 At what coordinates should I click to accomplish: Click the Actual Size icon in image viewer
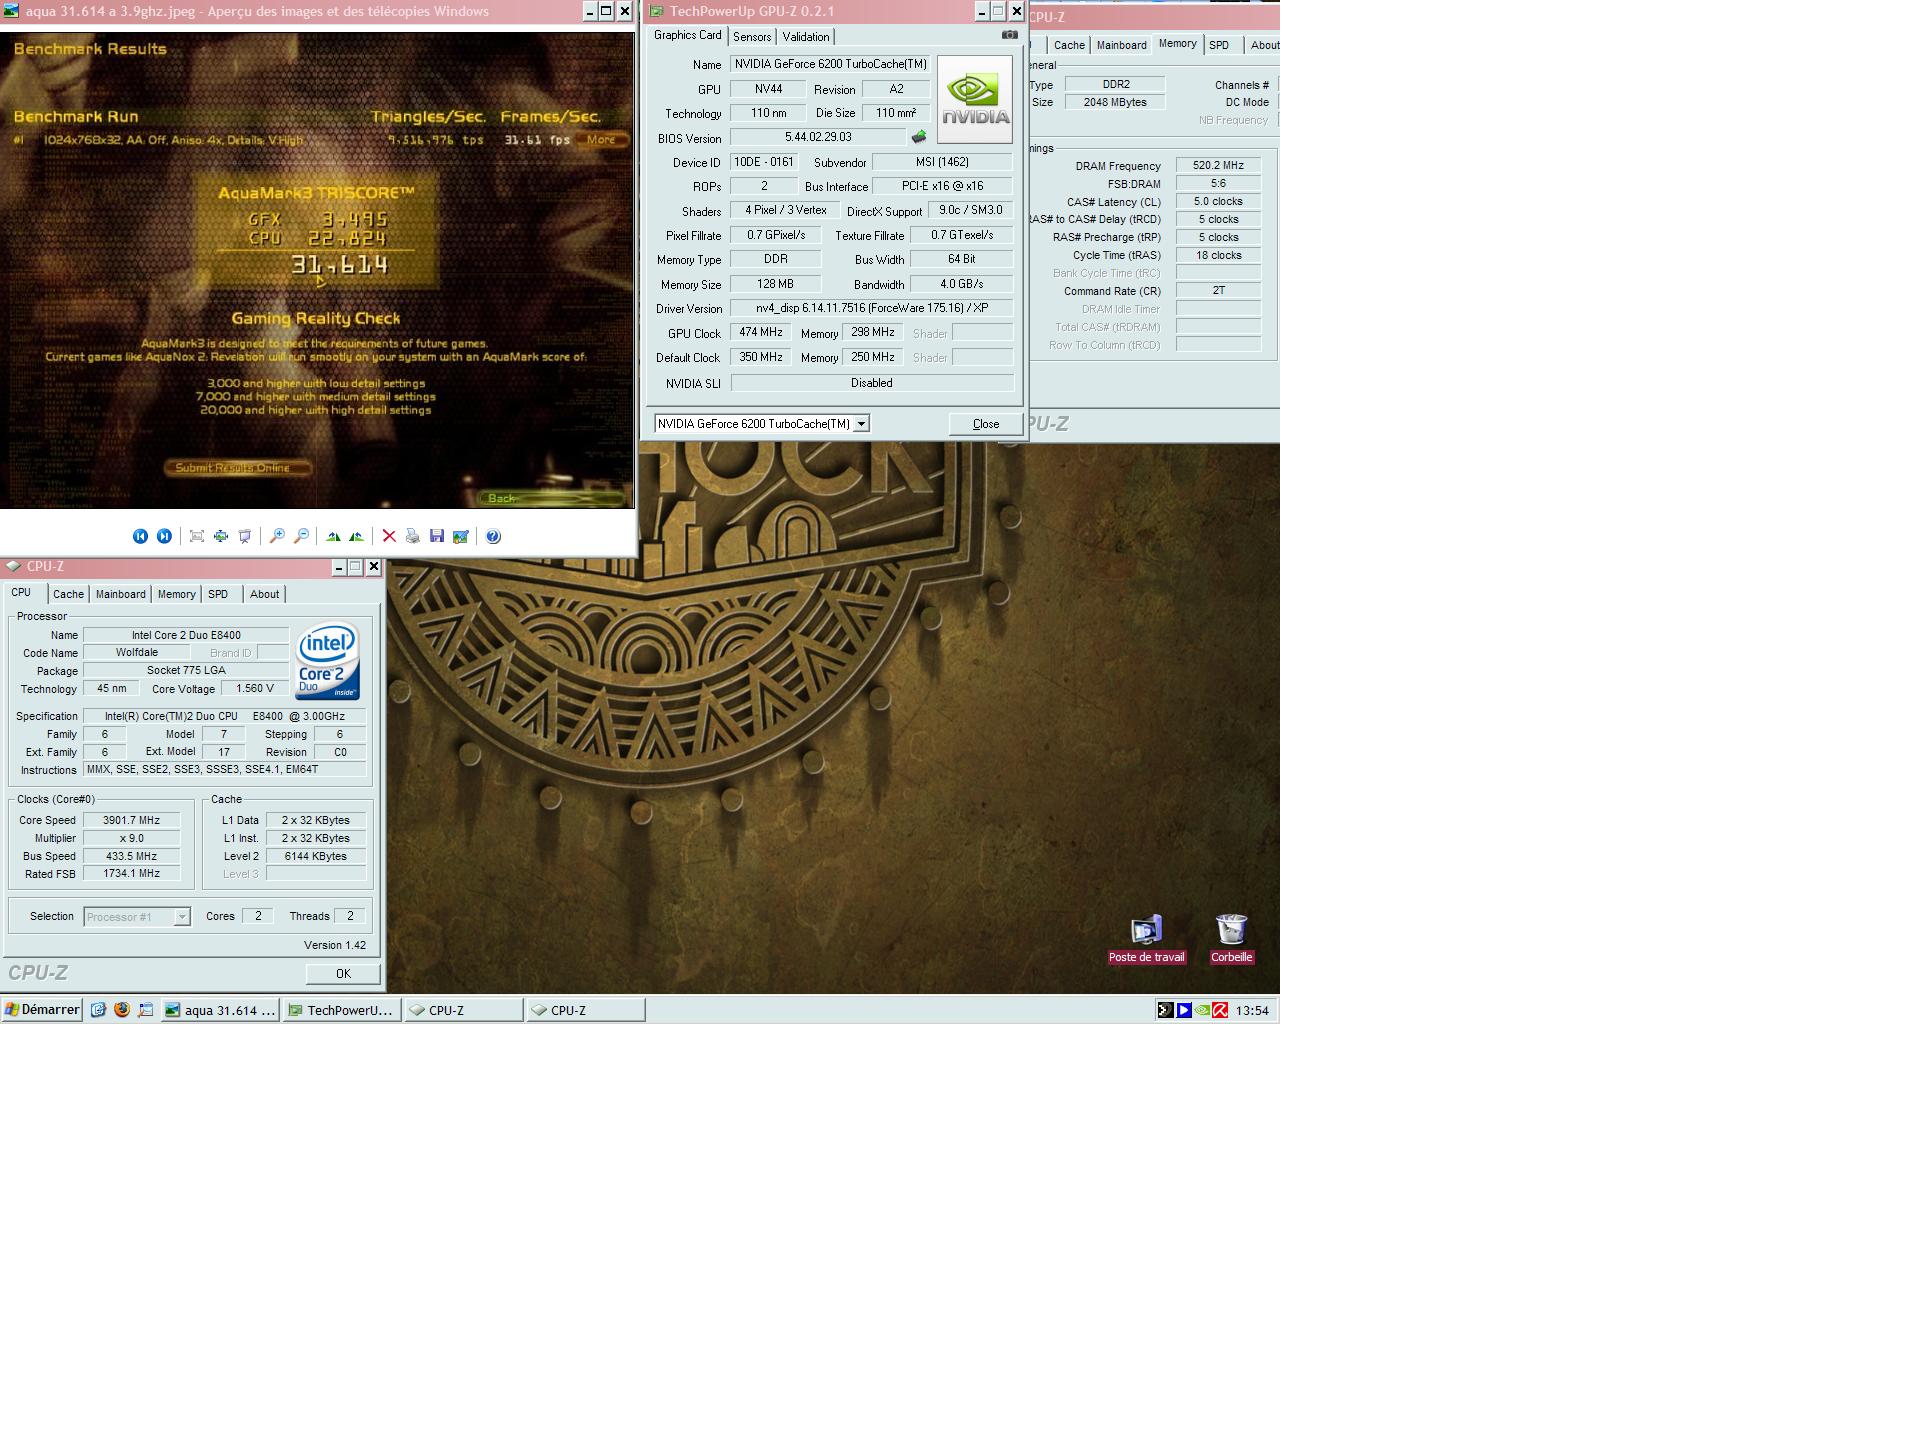(221, 537)
